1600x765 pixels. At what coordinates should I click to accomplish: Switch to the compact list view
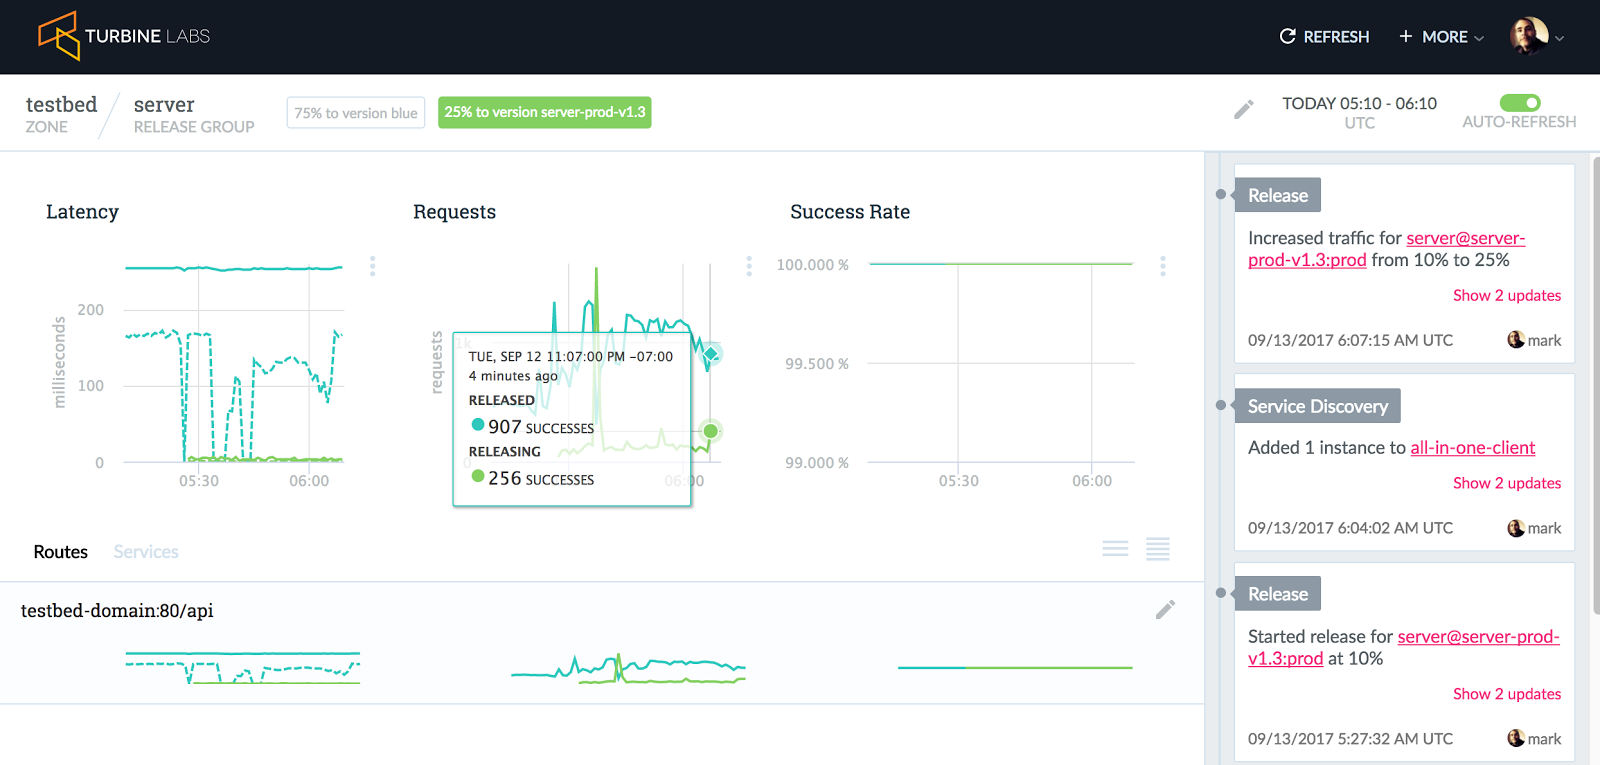1116,549
